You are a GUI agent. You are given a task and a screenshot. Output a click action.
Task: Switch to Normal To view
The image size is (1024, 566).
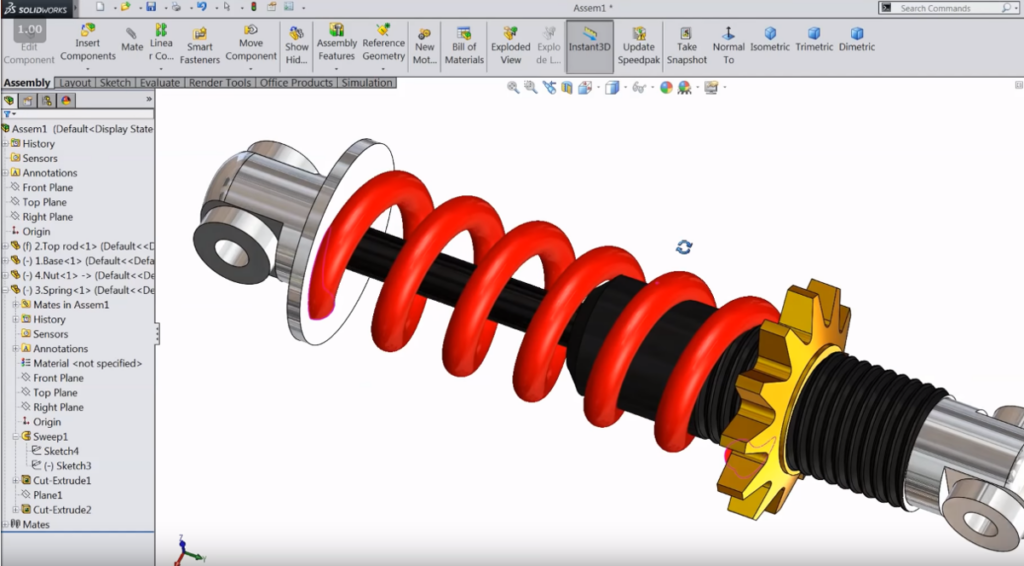click(728, 46)
